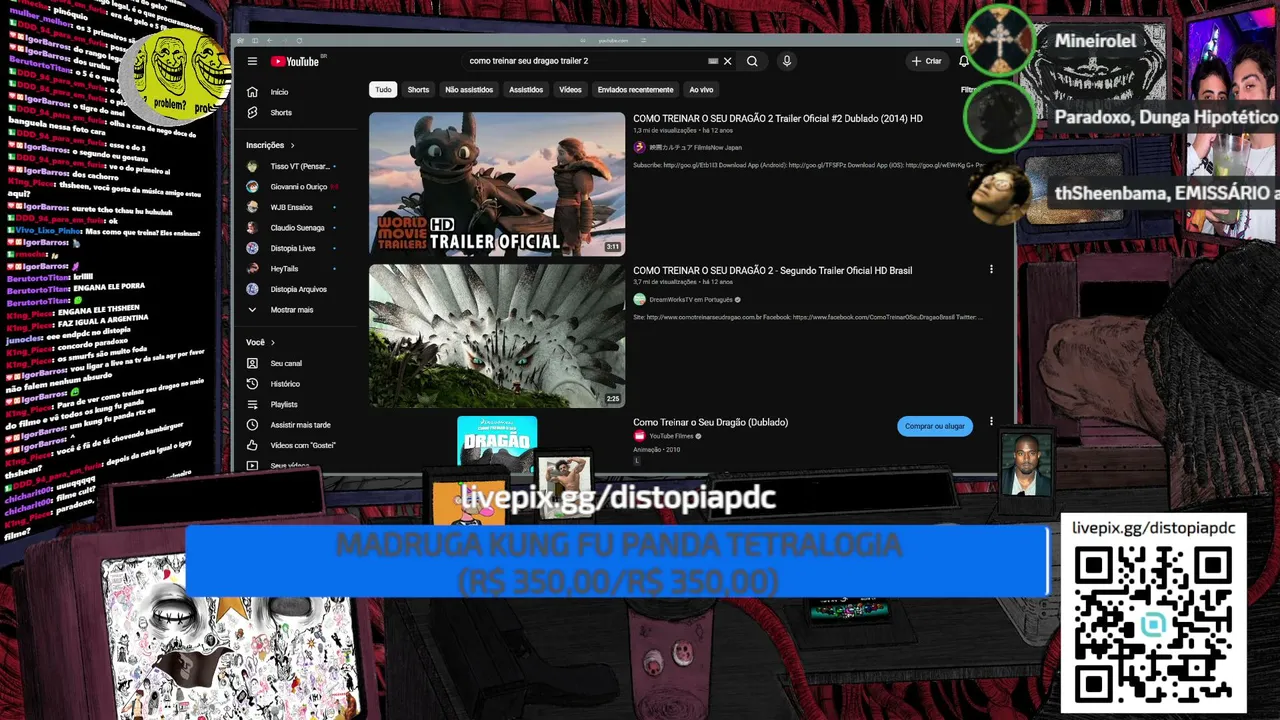The width and height of the screenshot is (1280, 720).
Task: Run search with the magnifying glass button
Action: click(x=752, y=61)
